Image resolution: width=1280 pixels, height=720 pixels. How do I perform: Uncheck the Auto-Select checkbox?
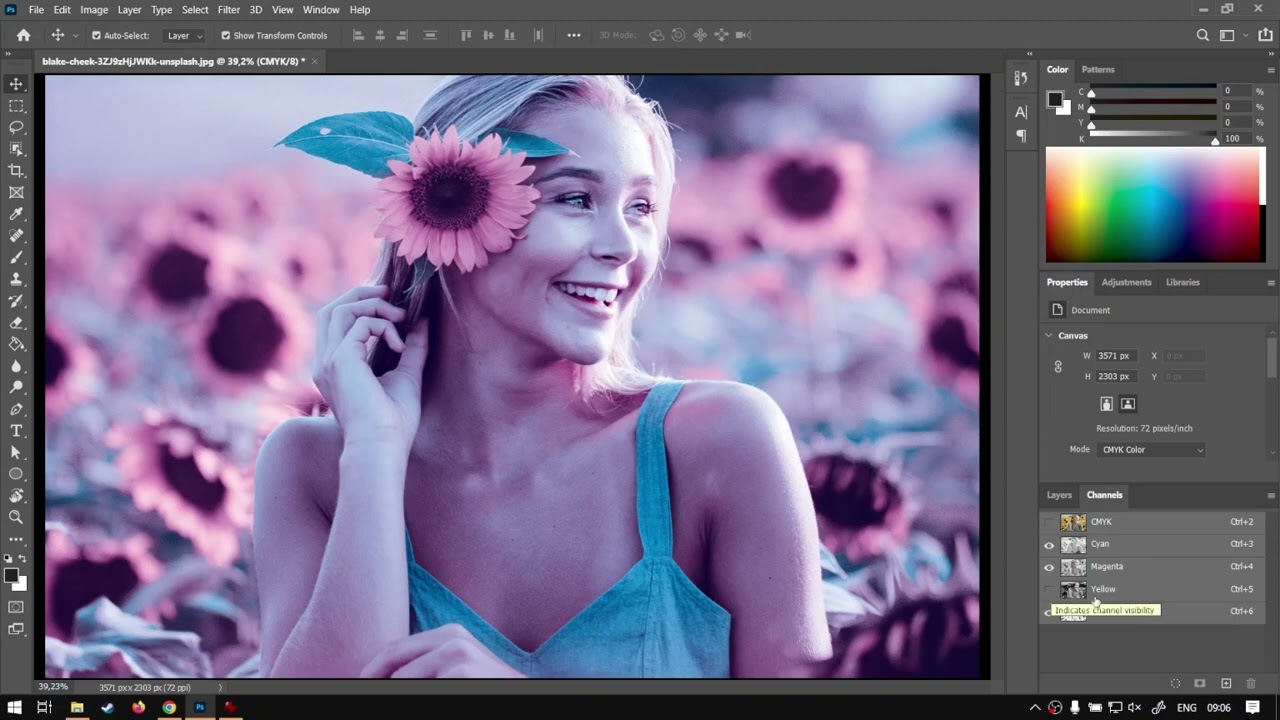[97, 36]
